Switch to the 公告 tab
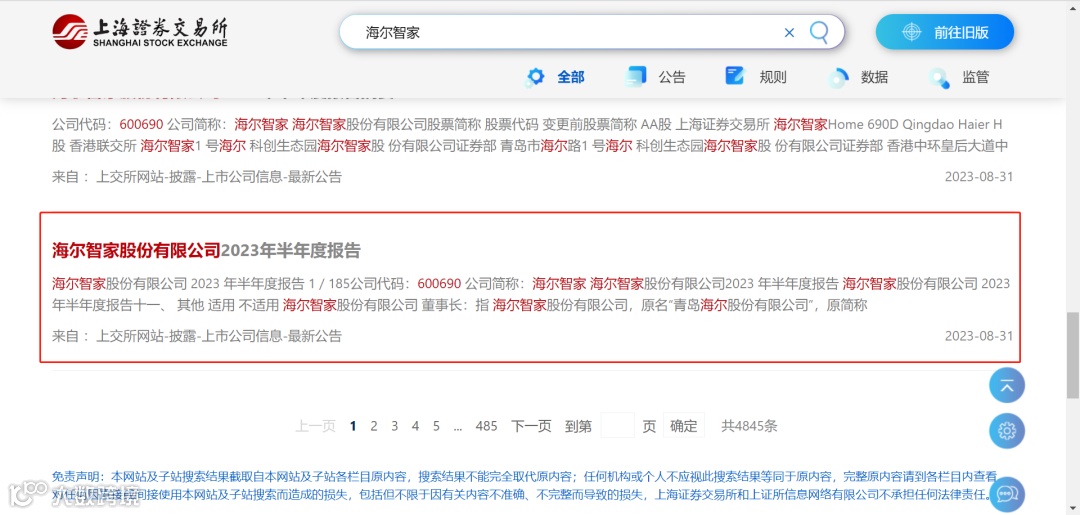 (x=672, y=77)
